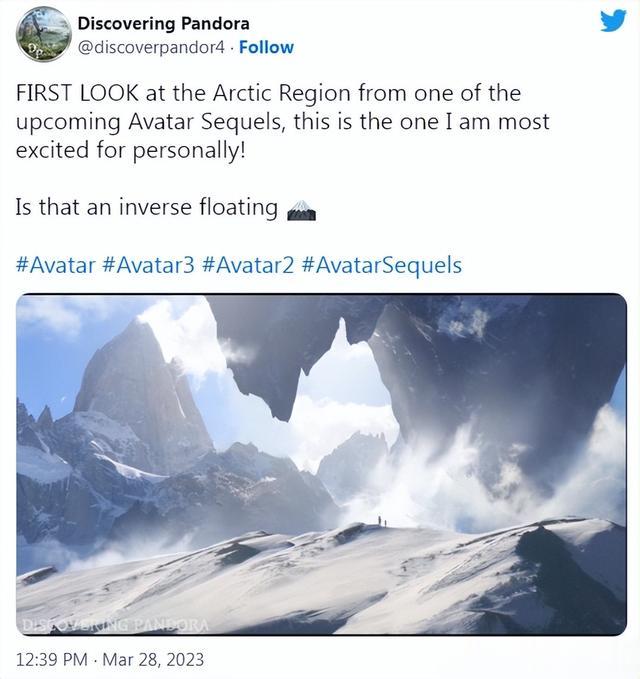Image resolution: width=640 pixels, height=679 pixels.
Task: Click the 12:39 PM tweet timestamp
Action: coord(52,660)
